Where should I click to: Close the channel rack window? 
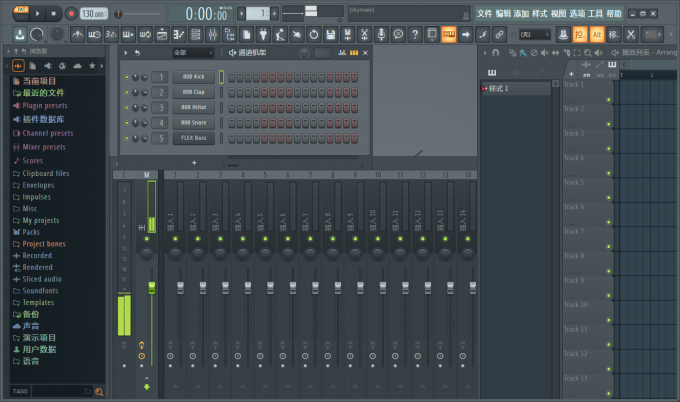[365, 52]
